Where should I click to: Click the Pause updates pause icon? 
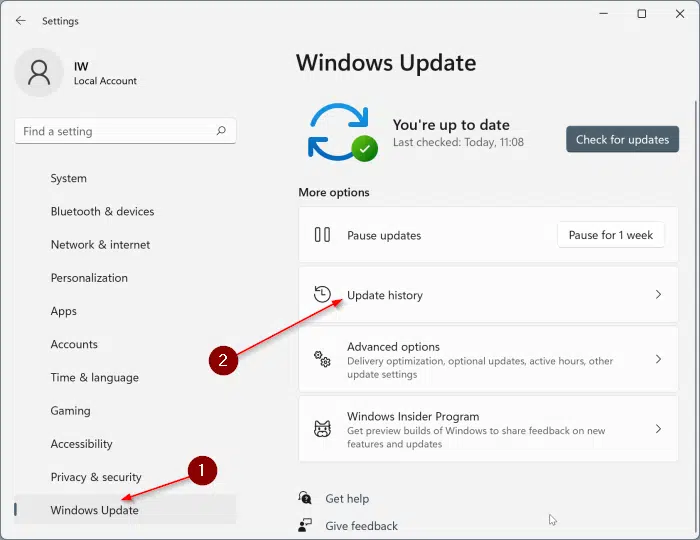[x=322, y=235]
